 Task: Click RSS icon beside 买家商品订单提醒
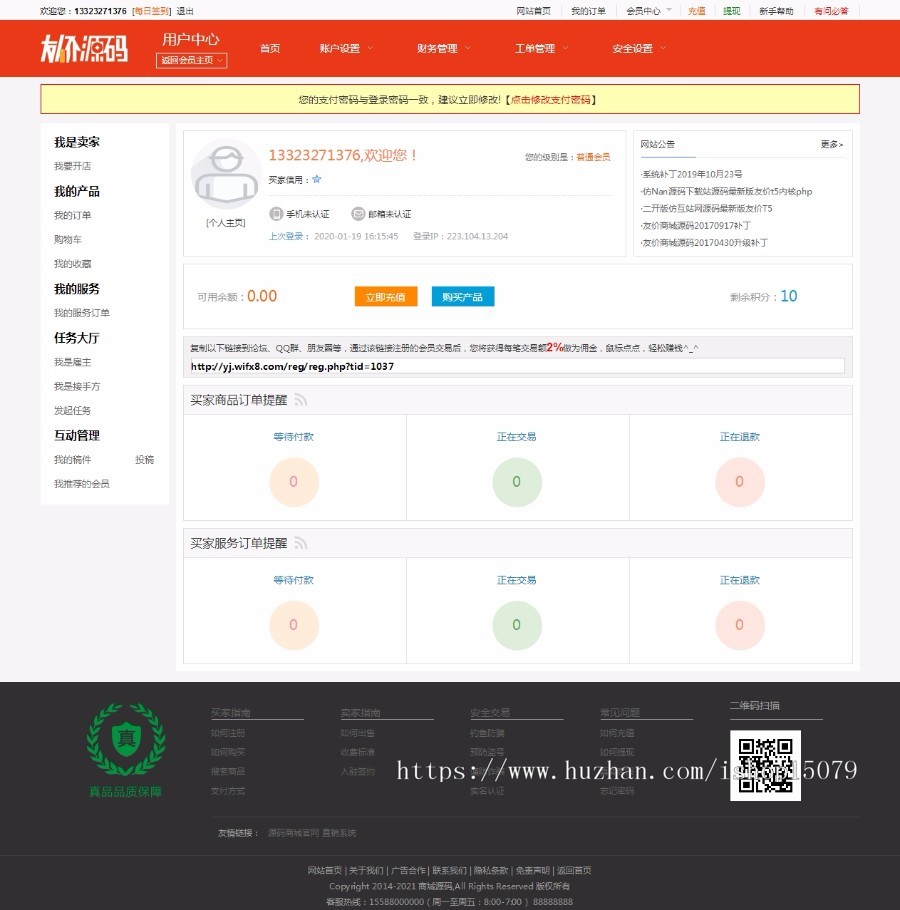pos(301,400)
